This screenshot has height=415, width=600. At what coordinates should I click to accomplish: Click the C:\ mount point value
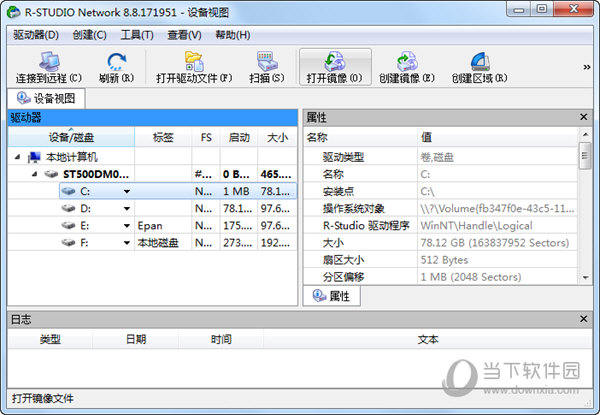427,191
